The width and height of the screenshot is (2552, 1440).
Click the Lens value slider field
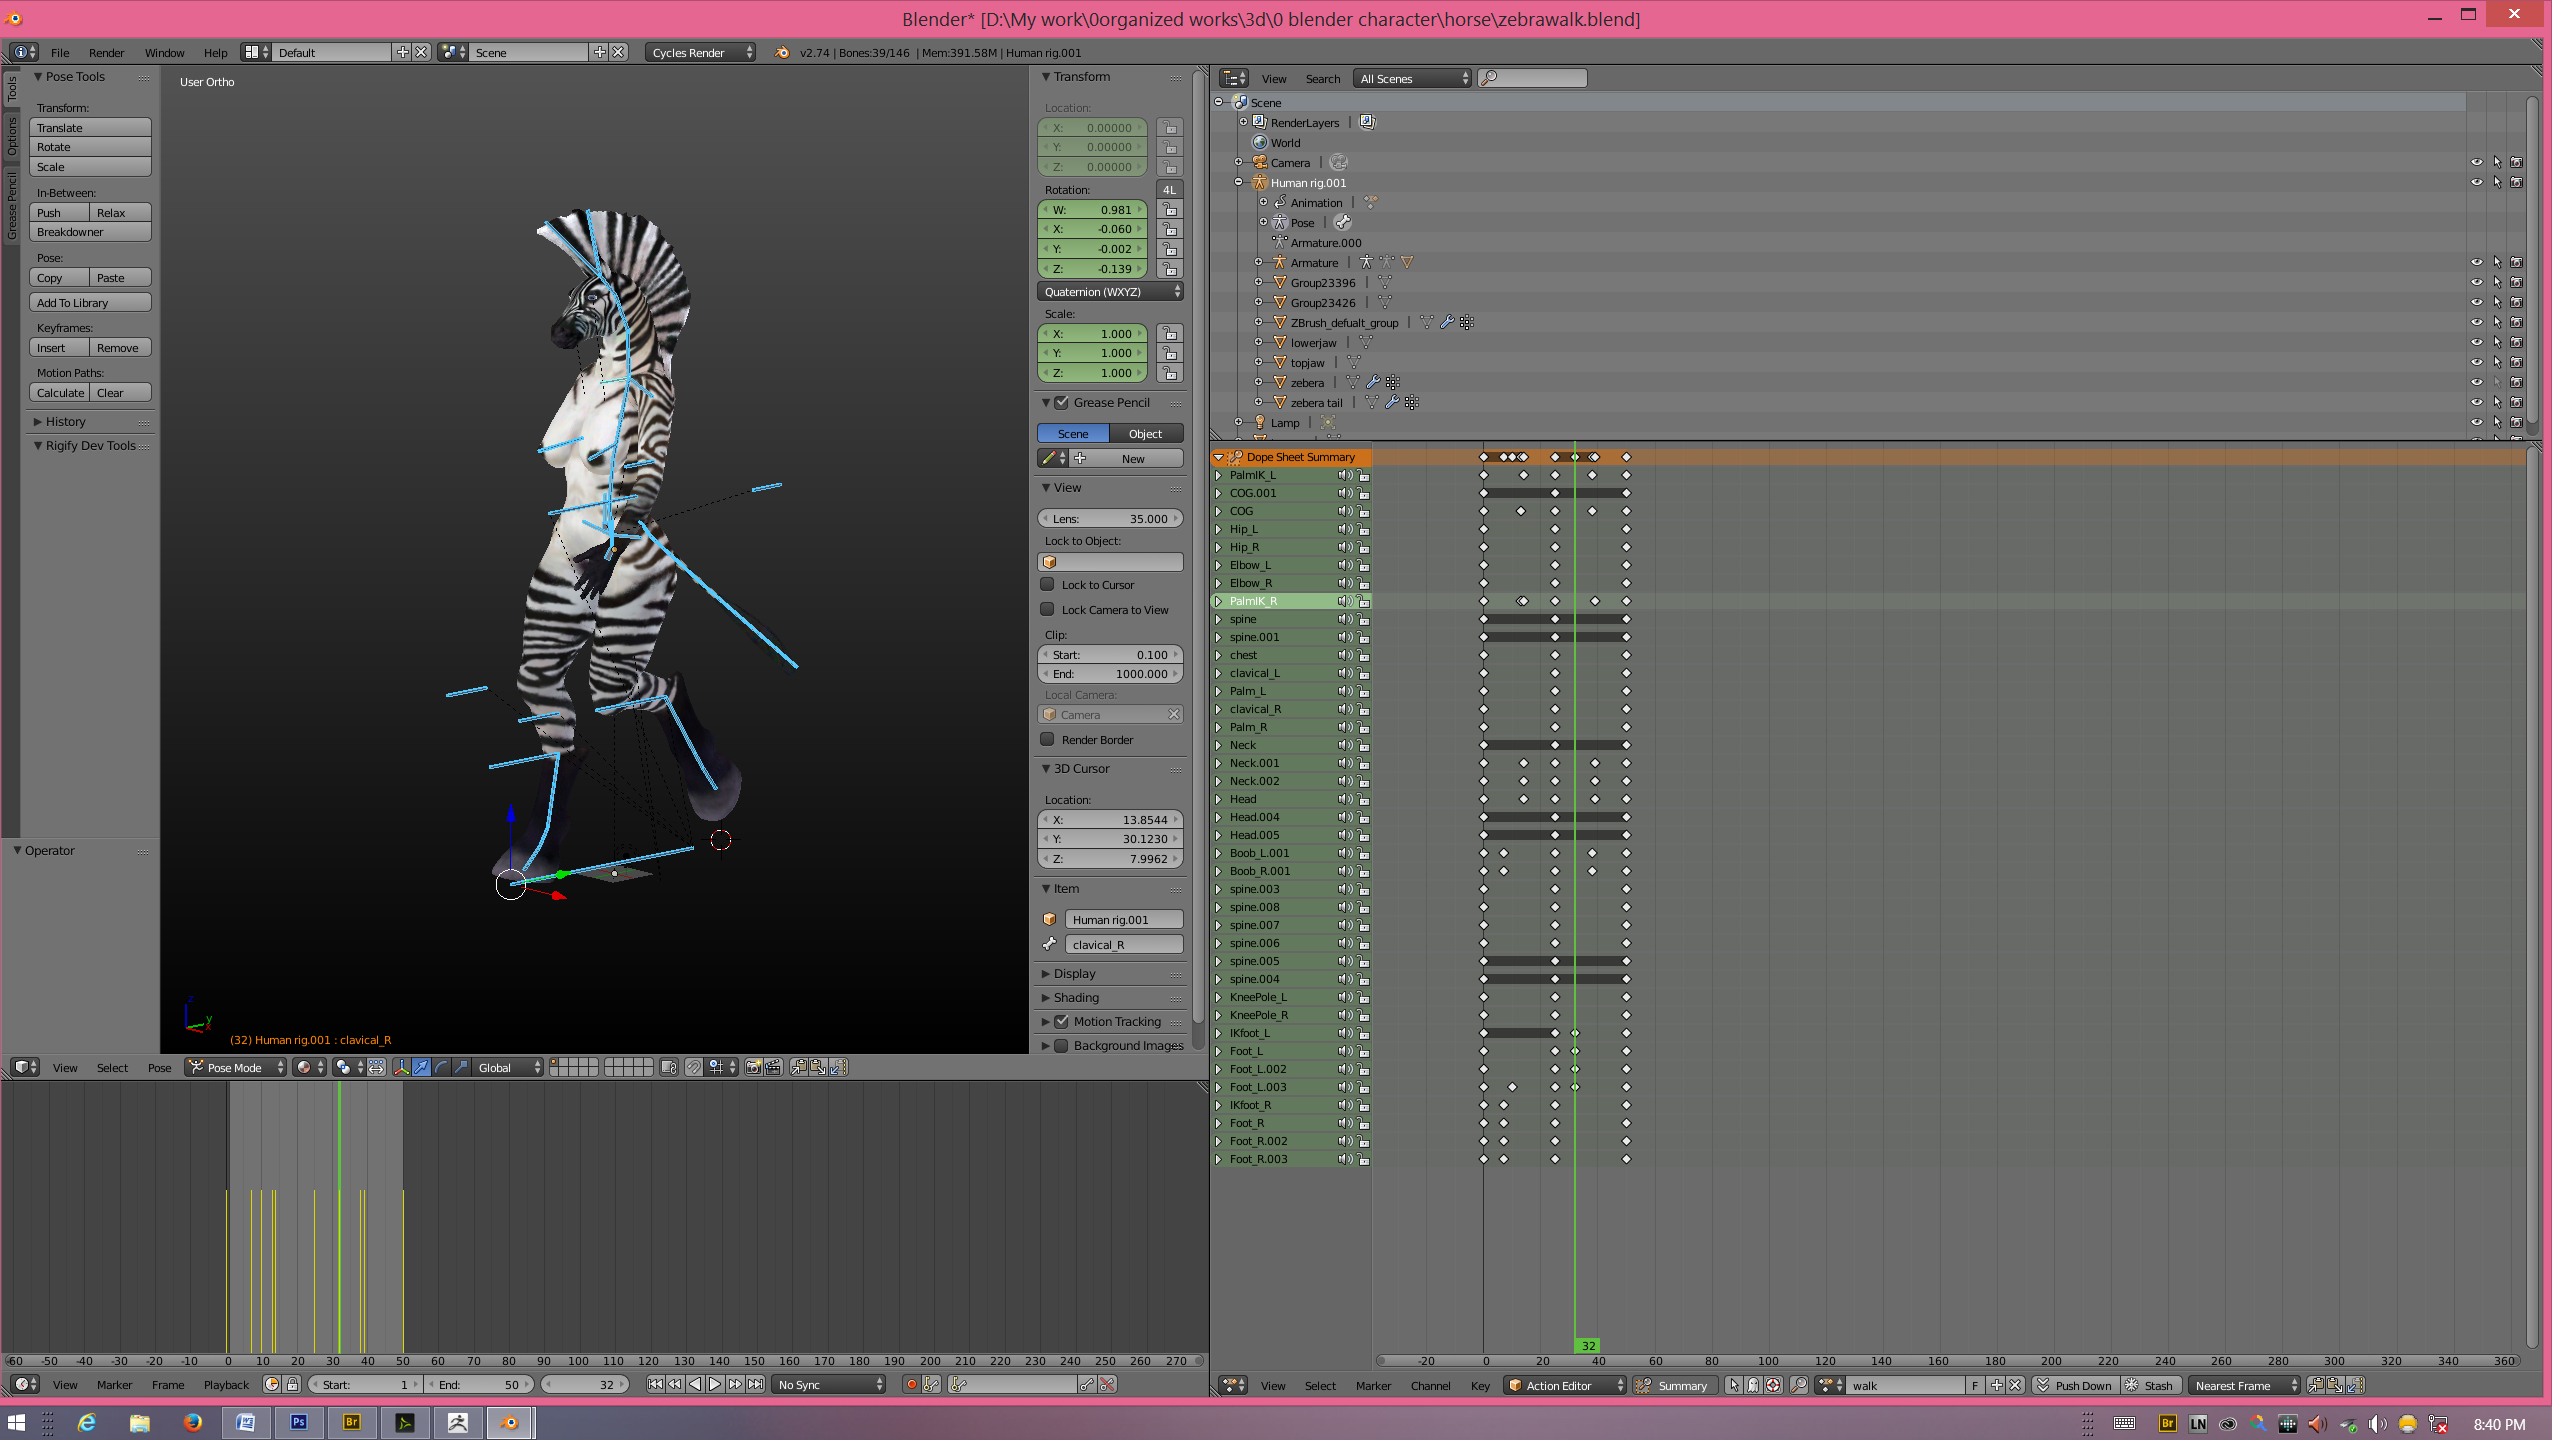(1110, 518)
